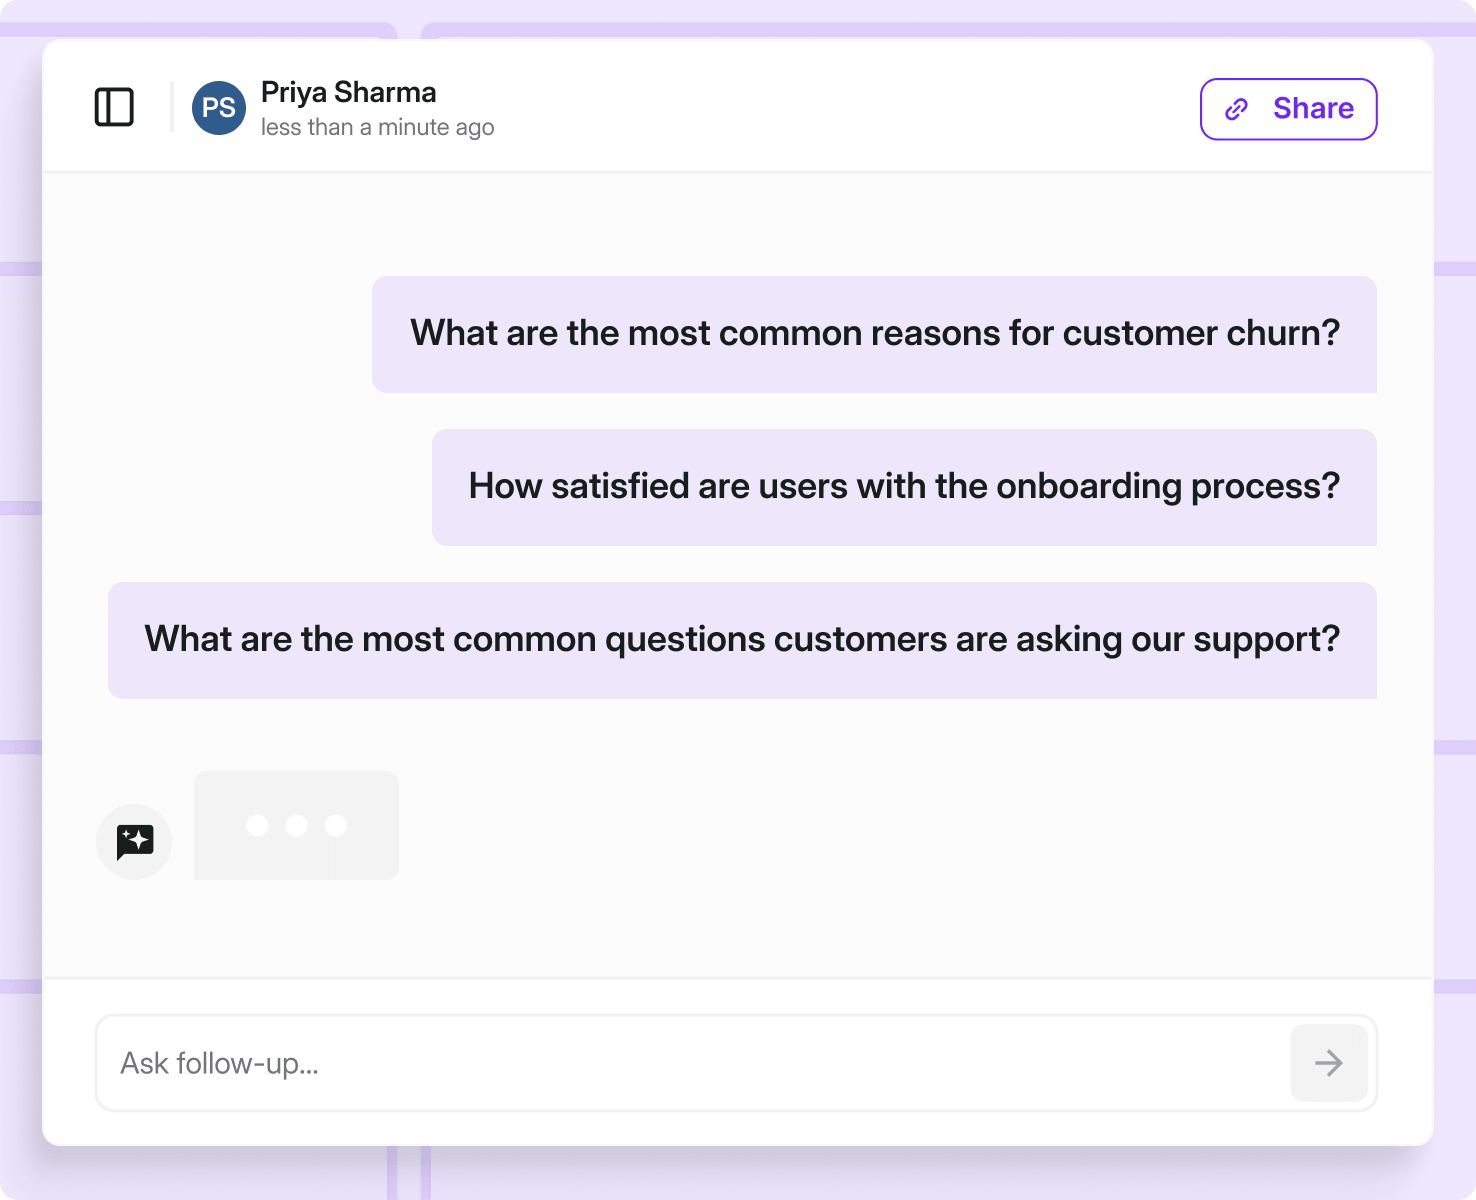Select the onboarding process question bubble

[x=904, y=487]
